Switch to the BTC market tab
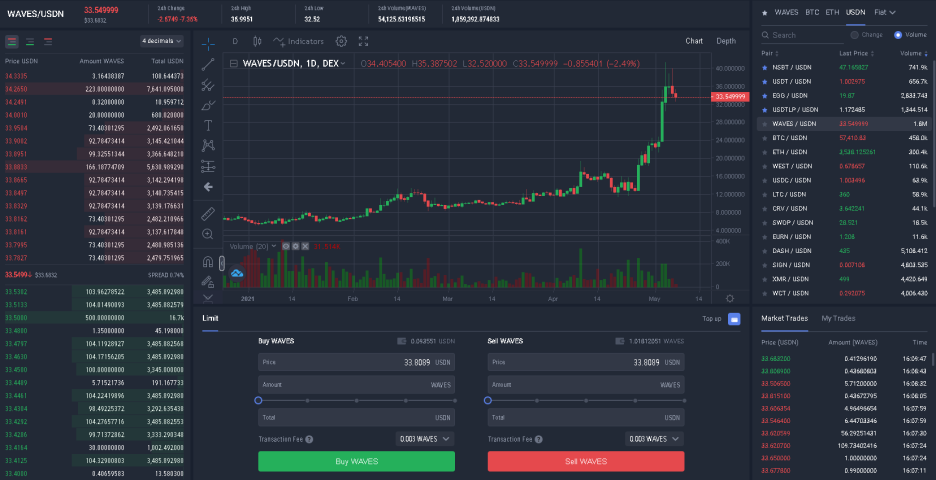This screenshot has height=480, width=936. point(812,12)
